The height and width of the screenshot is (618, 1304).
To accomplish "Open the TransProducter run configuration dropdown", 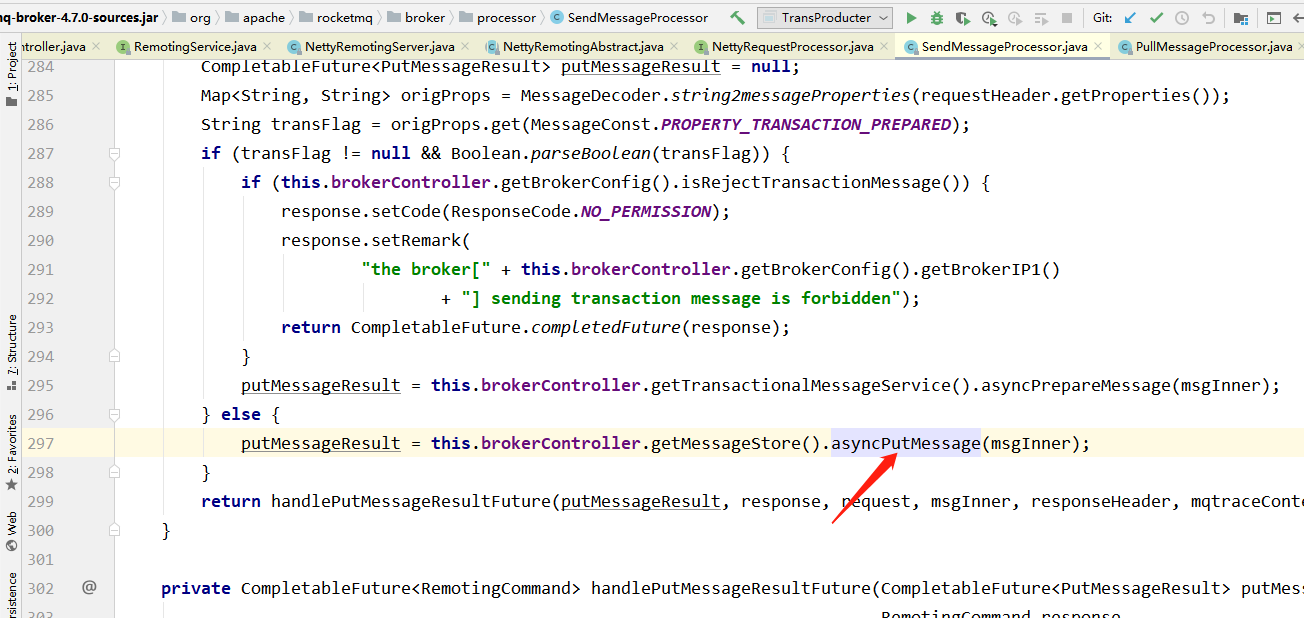I will pyautogui.click(x=825, y=18).
